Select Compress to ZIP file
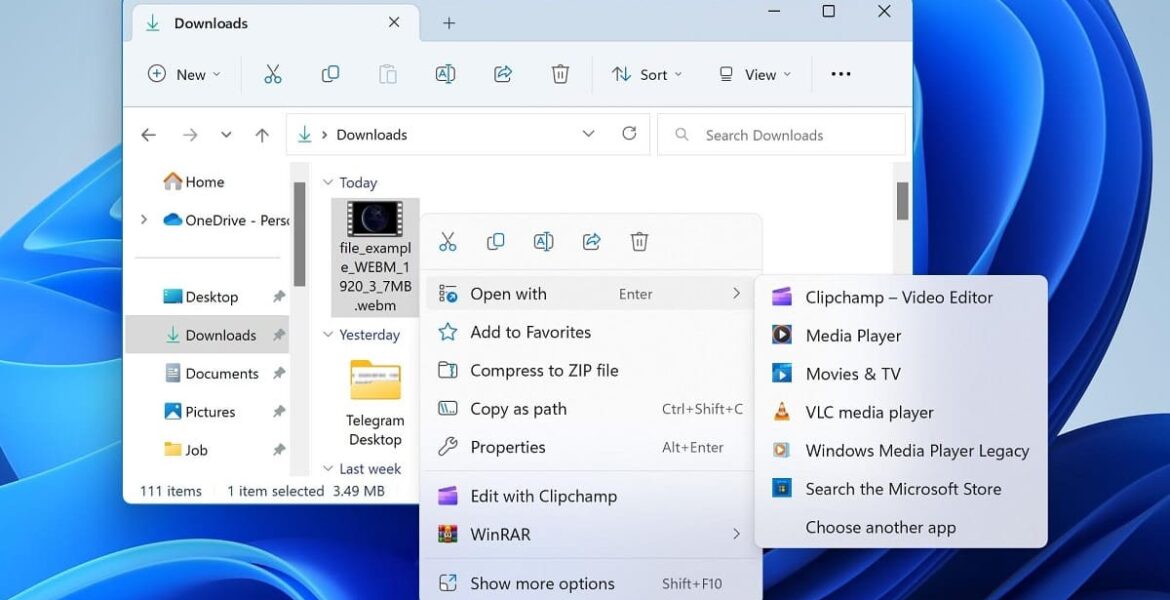This screenshot has height=600, width=1170. (x=544, y=370)
